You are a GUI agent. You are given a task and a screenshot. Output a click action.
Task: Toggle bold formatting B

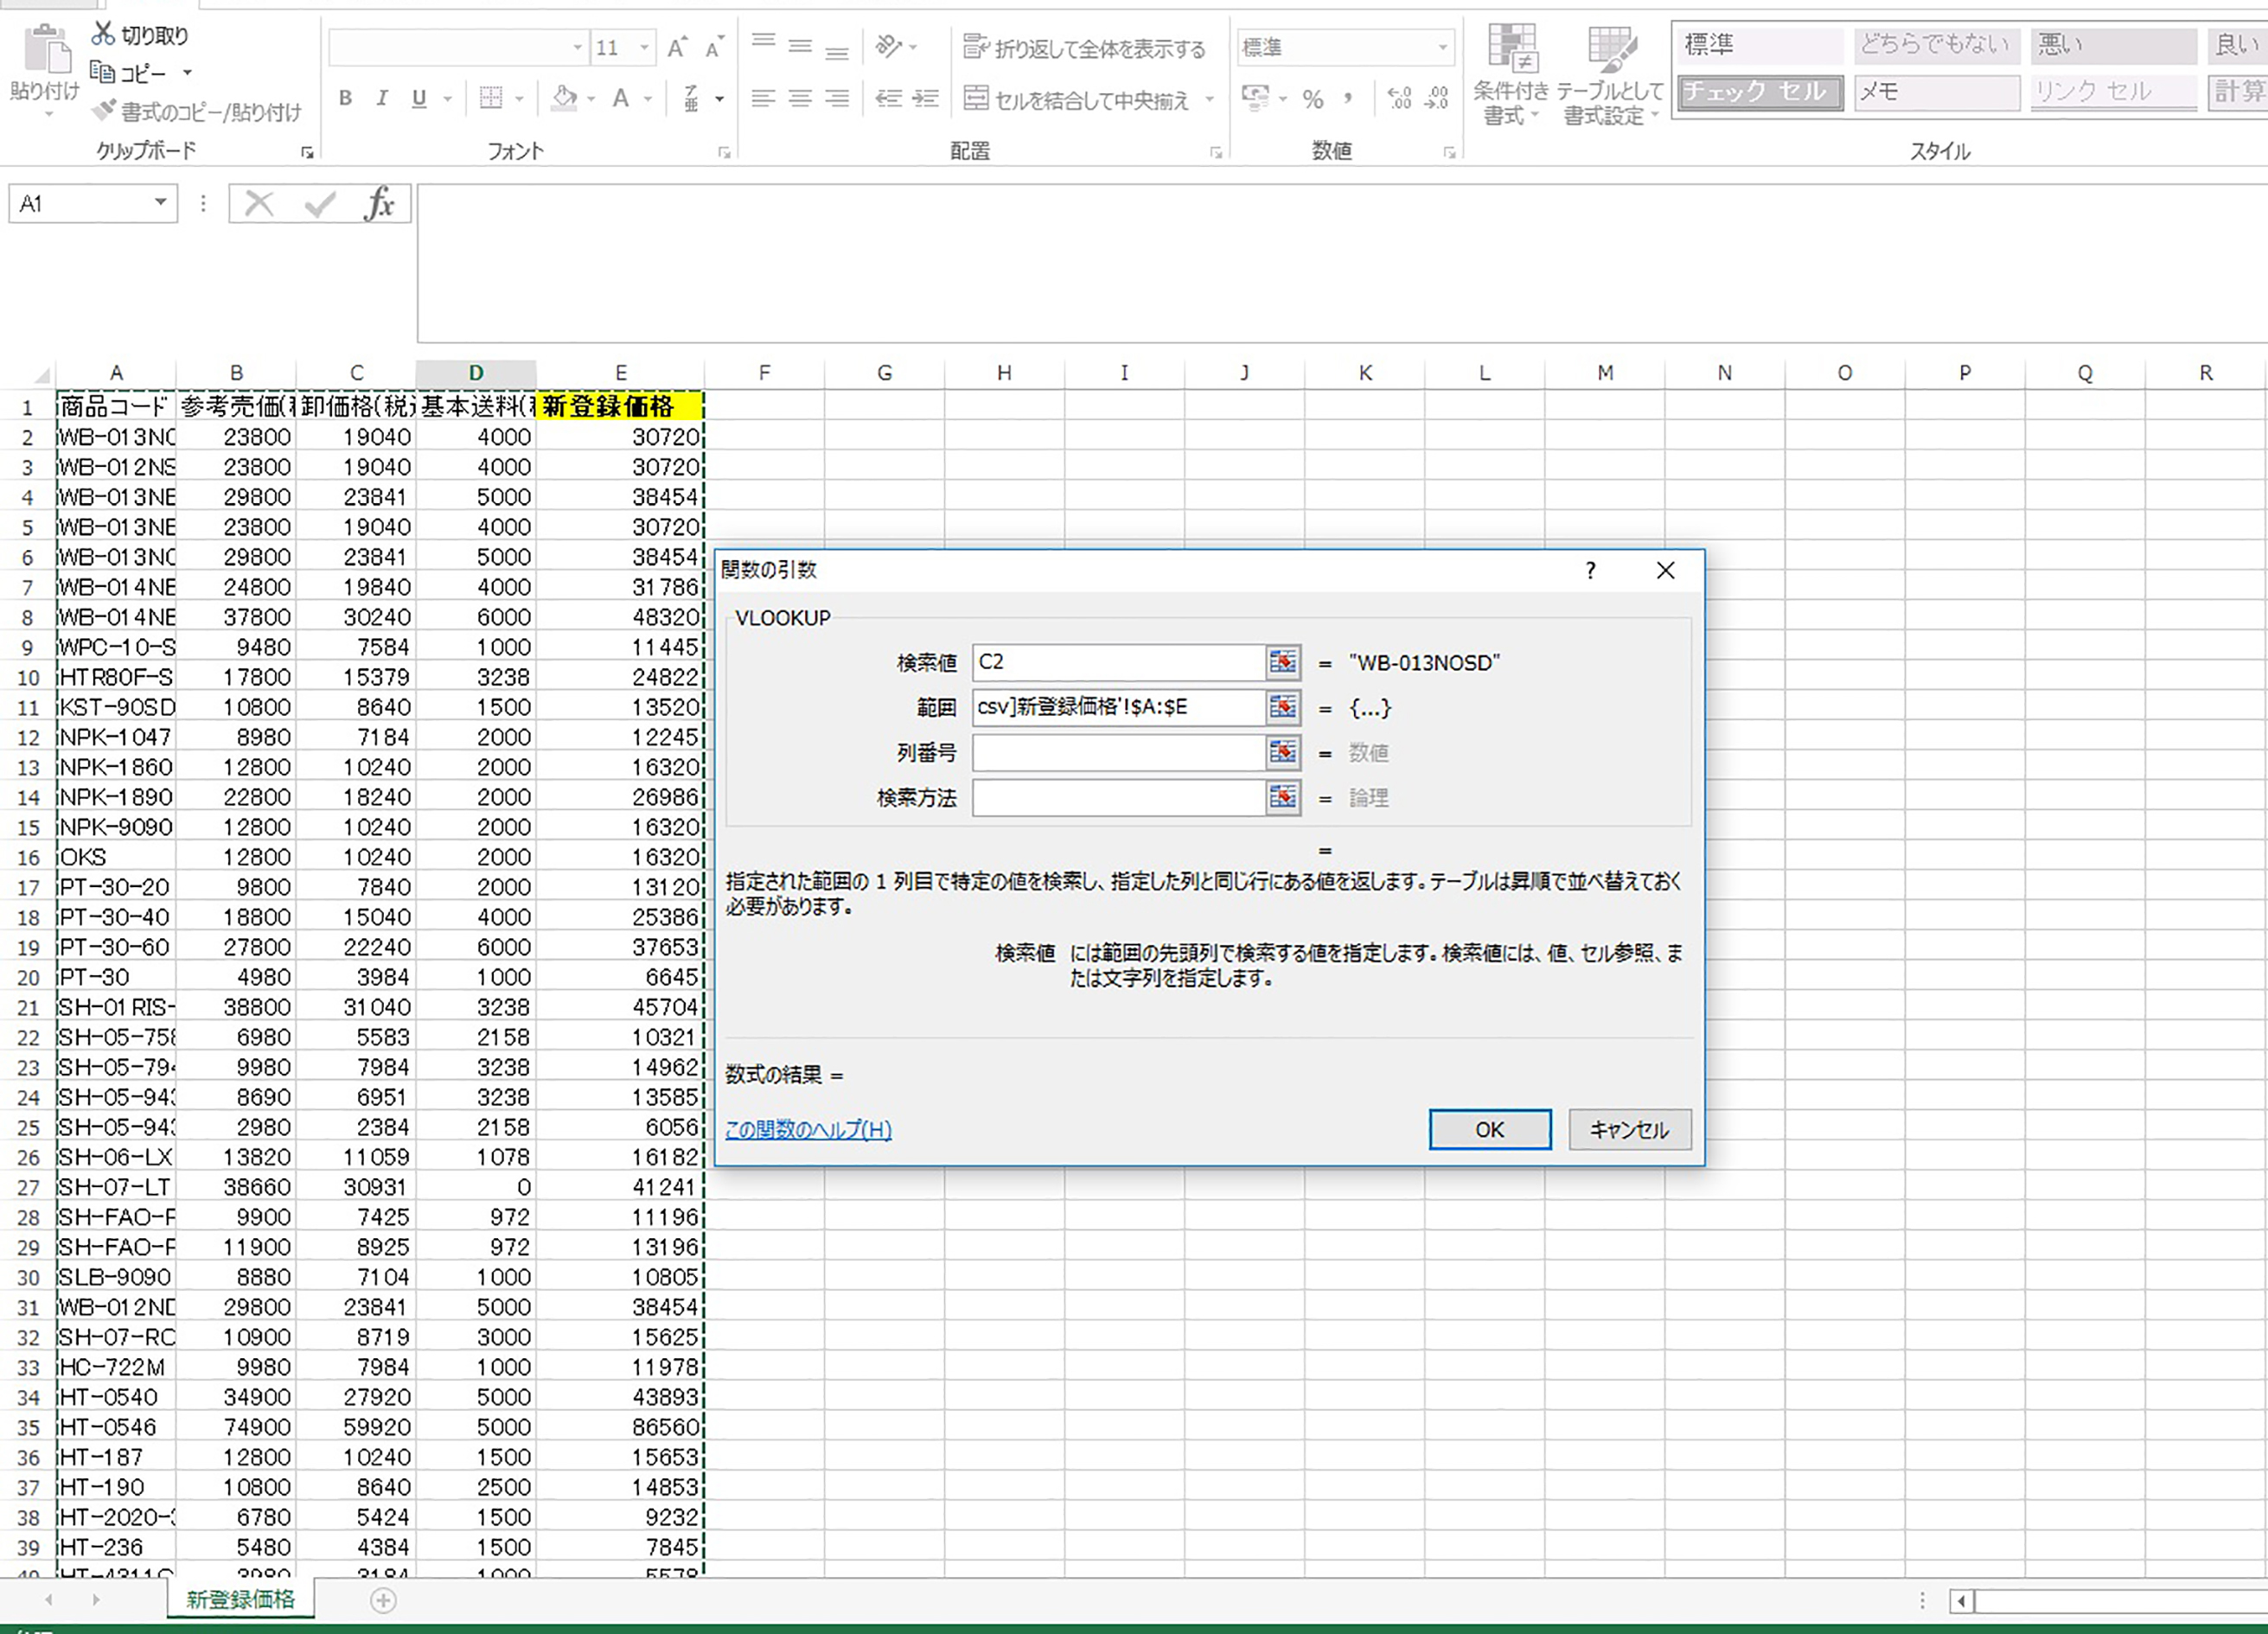(x=345, y=98)
